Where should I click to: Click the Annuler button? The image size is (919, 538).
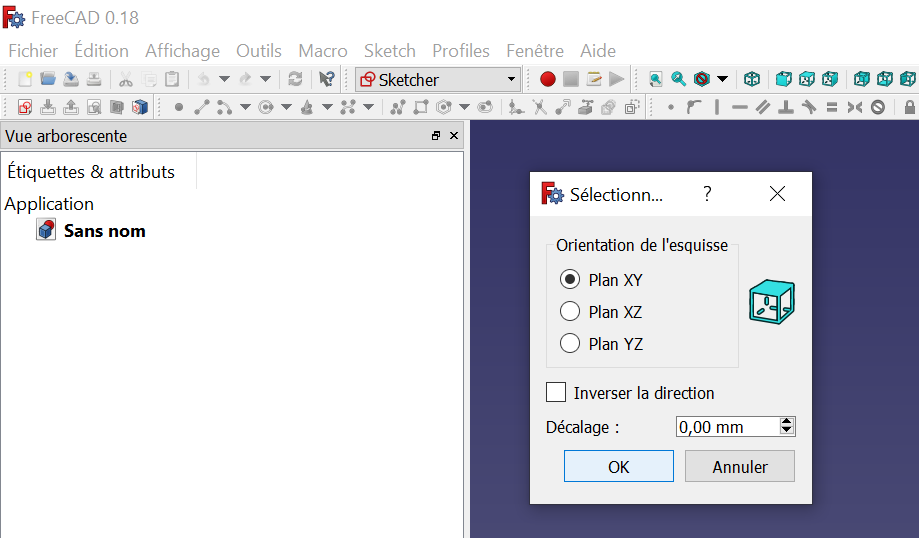[x=740, y=467]
